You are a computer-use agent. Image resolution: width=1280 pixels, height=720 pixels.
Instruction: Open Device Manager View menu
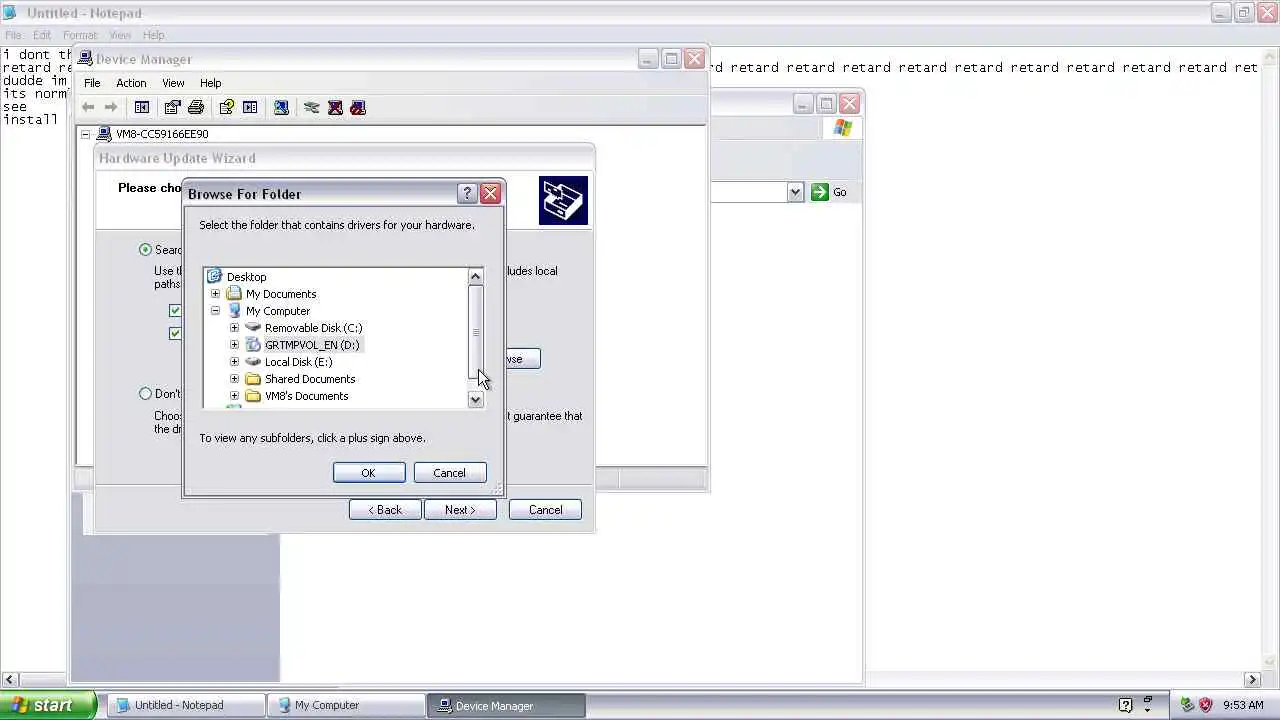pyautogui.click(x=173, y=83)
